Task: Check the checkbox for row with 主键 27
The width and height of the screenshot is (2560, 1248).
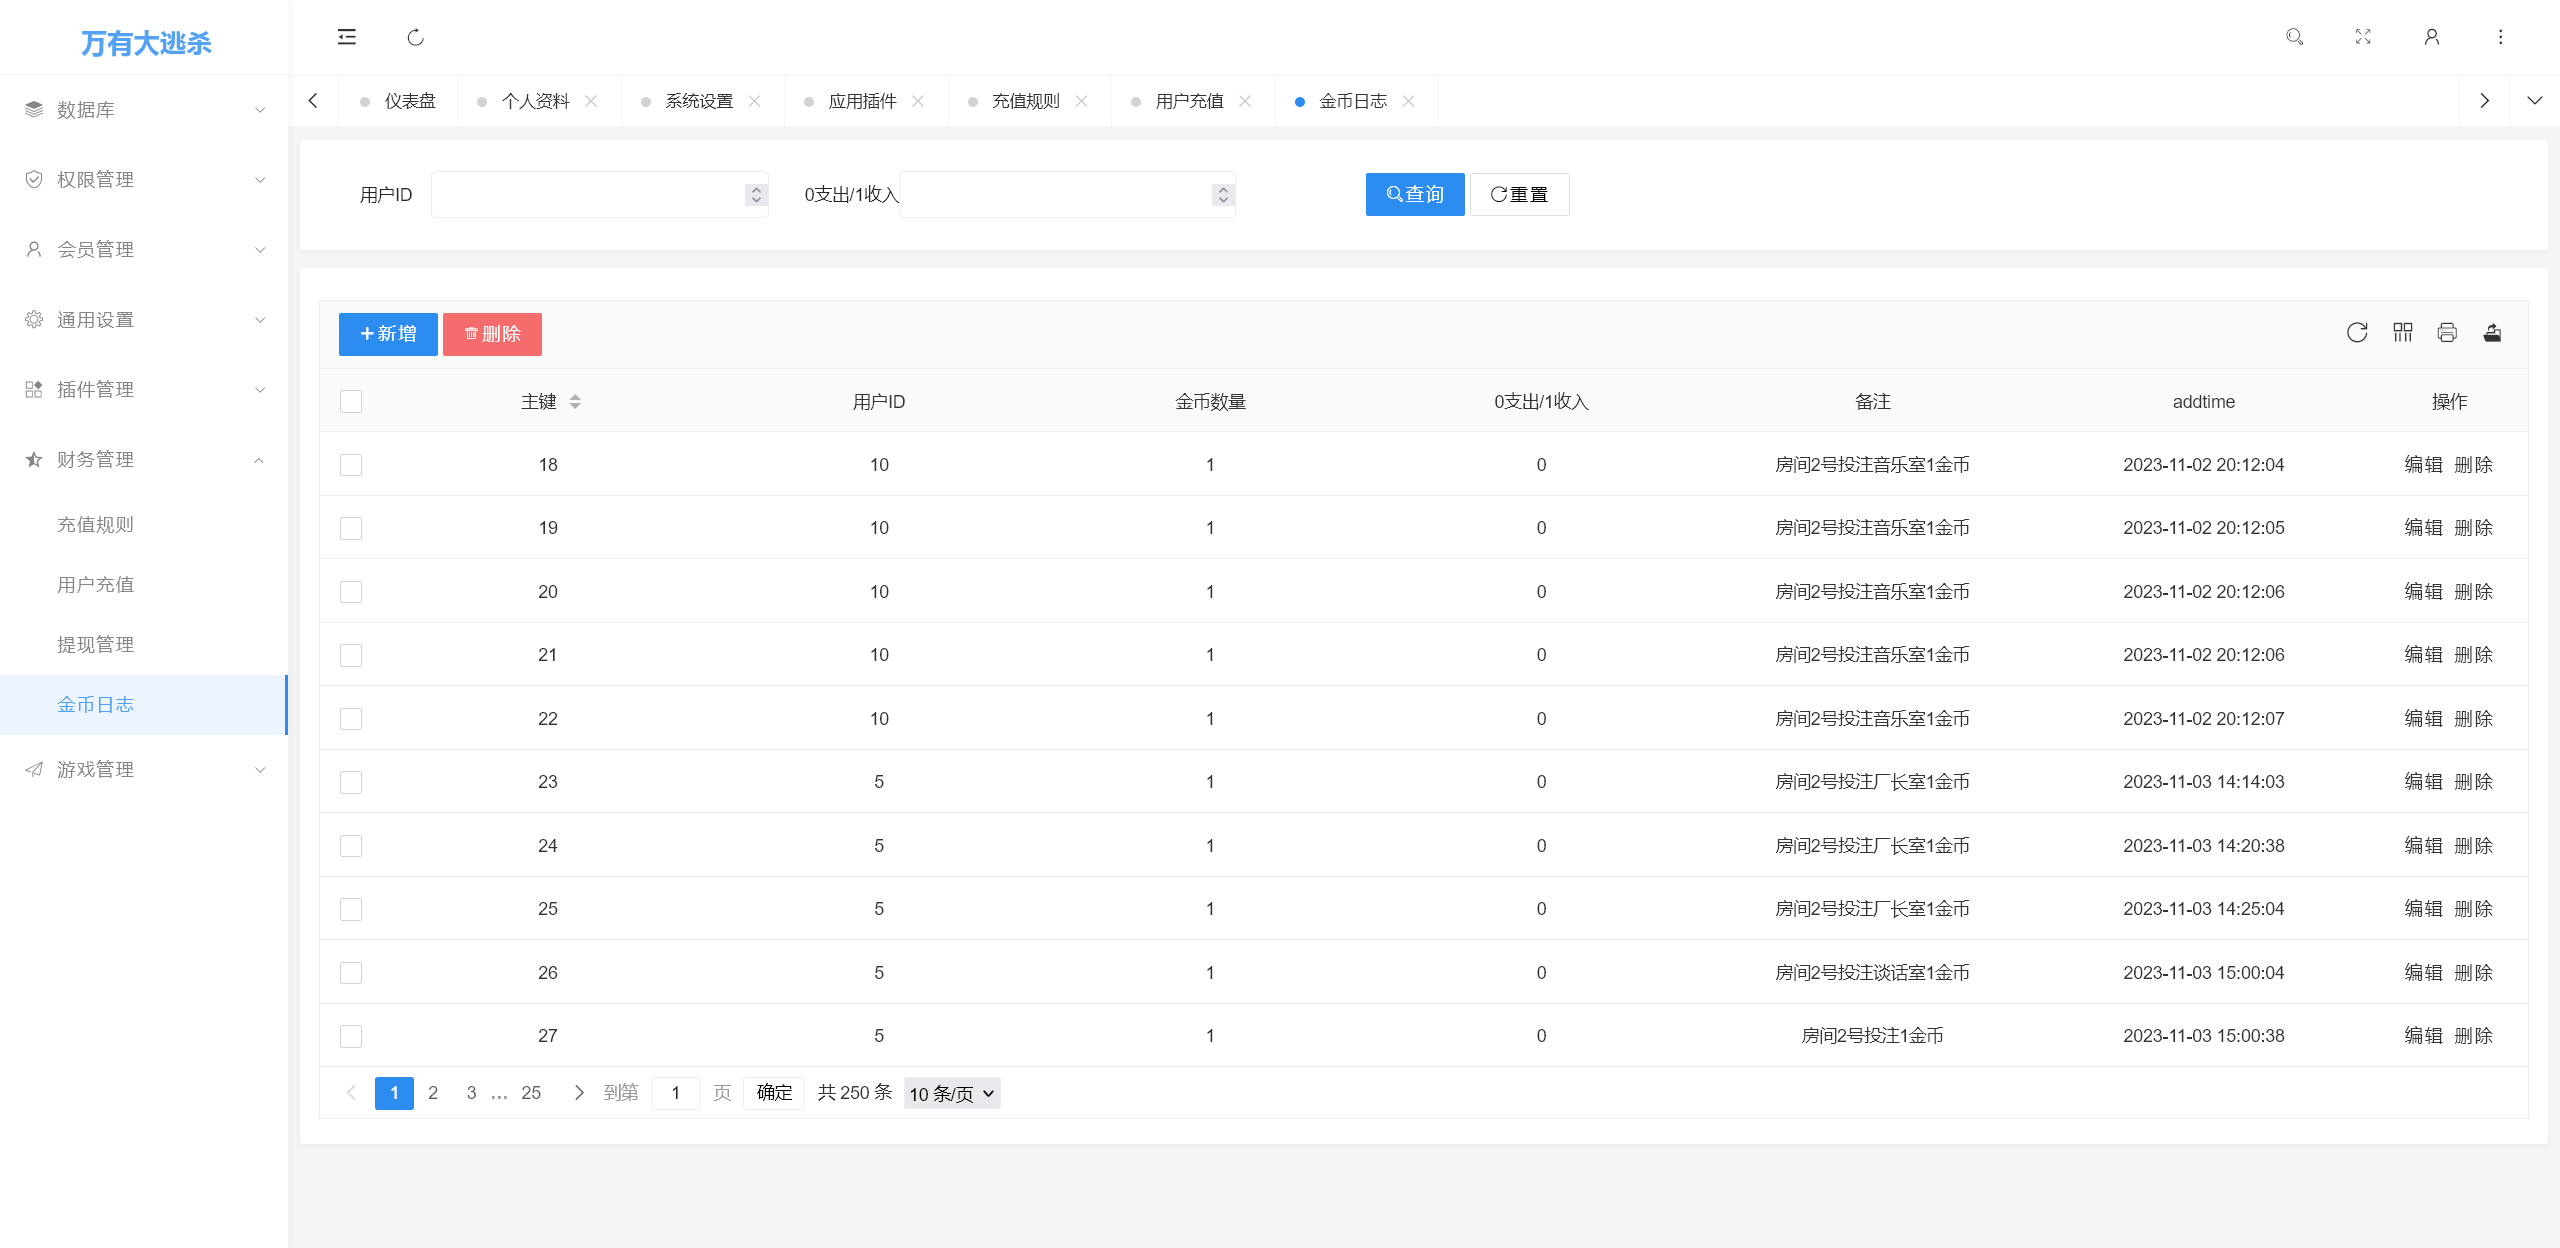Action: click(351, 1036)
